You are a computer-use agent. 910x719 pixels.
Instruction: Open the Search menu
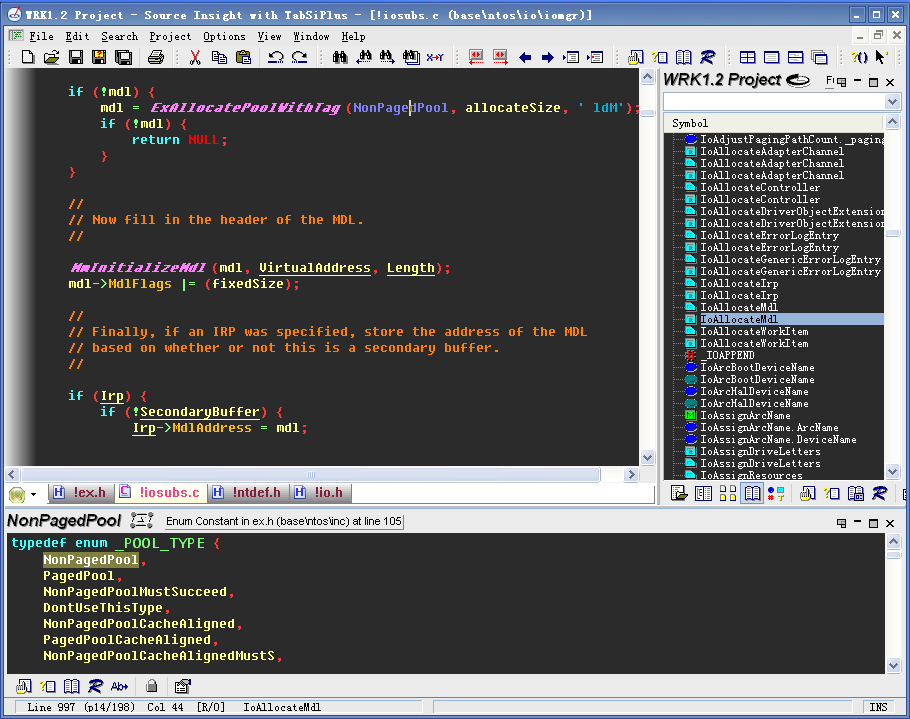pos(119,36)
